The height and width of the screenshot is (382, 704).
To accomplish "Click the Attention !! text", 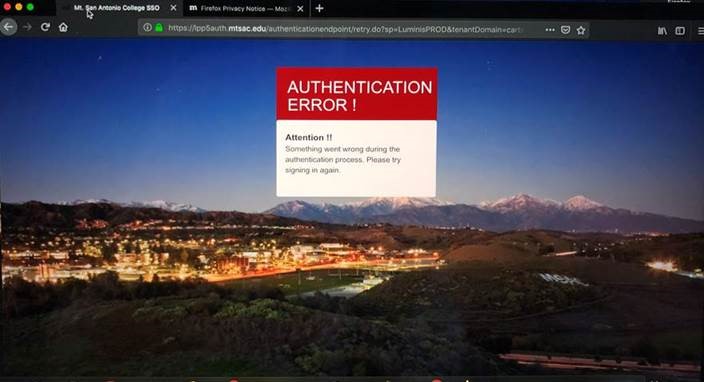I will [x=308, y=137].
